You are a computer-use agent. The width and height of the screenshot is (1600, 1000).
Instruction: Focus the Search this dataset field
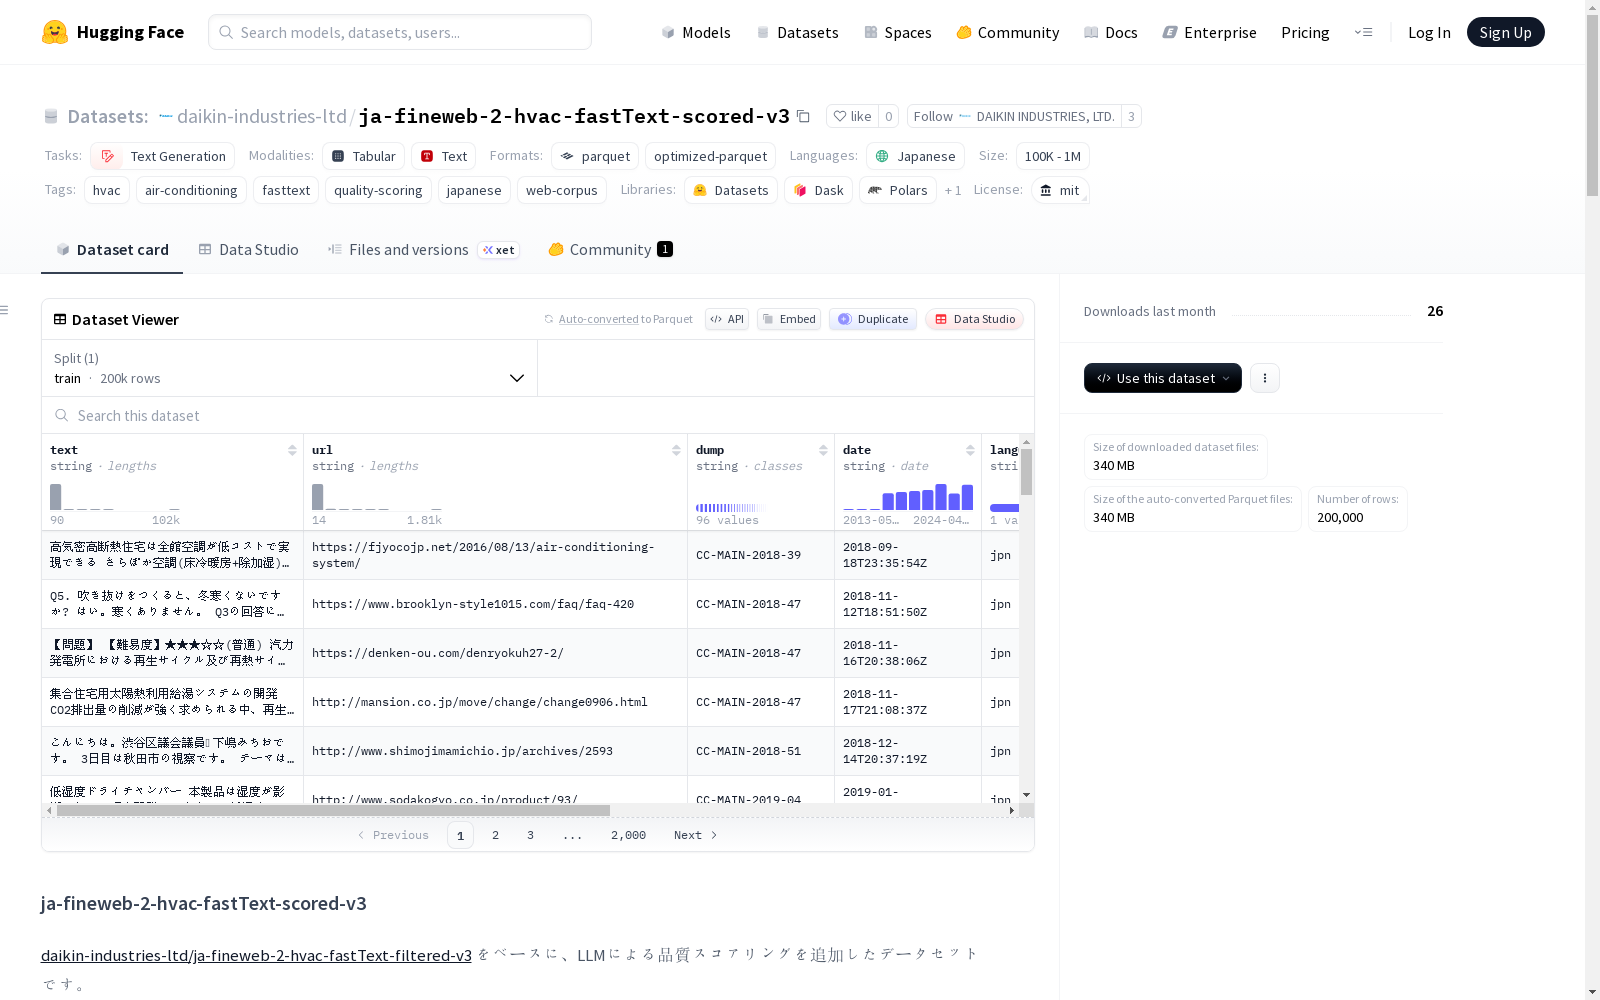coord(538,415)
